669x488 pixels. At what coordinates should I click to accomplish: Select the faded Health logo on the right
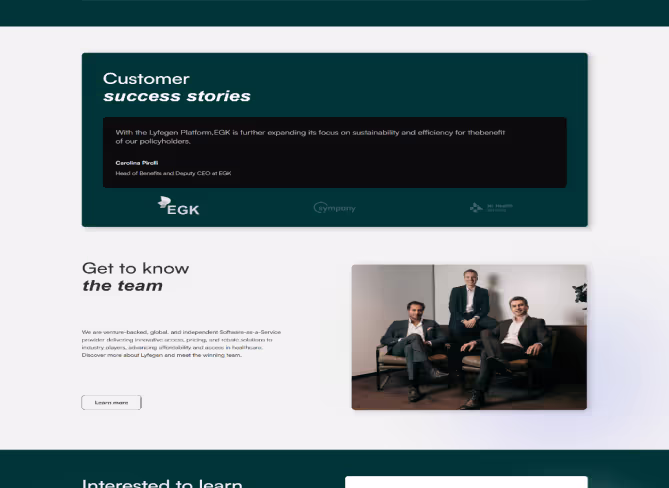pyautogui.click(x=491, y=207)
